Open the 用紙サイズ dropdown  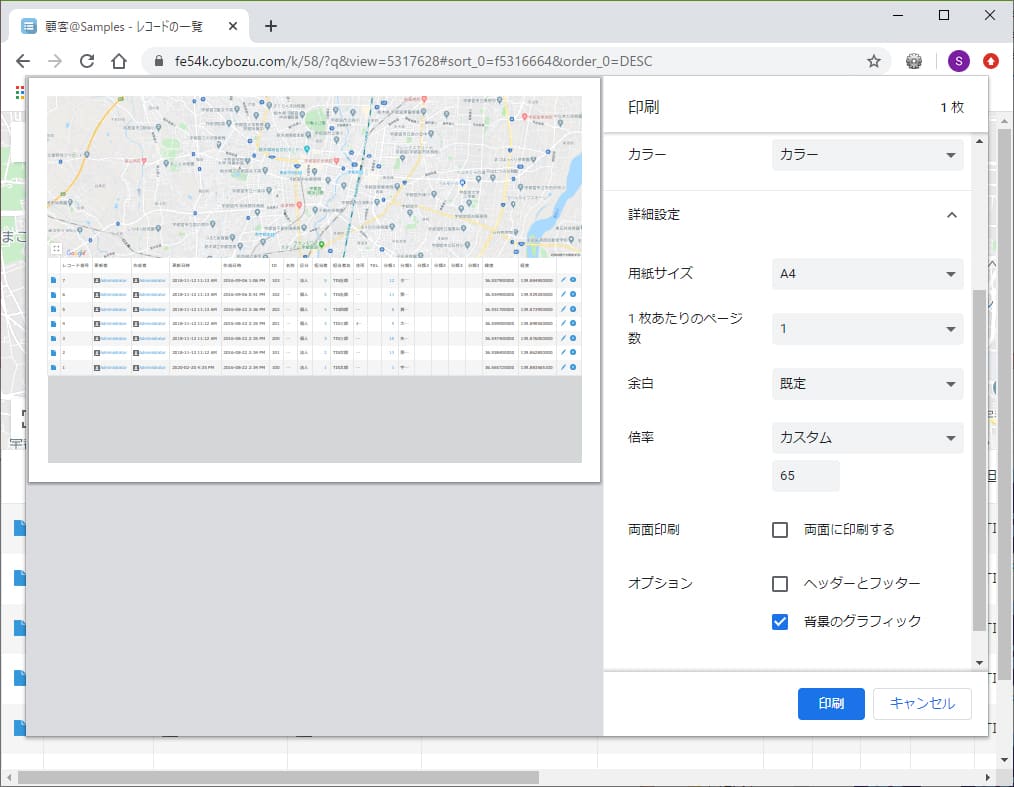point(866,274)
